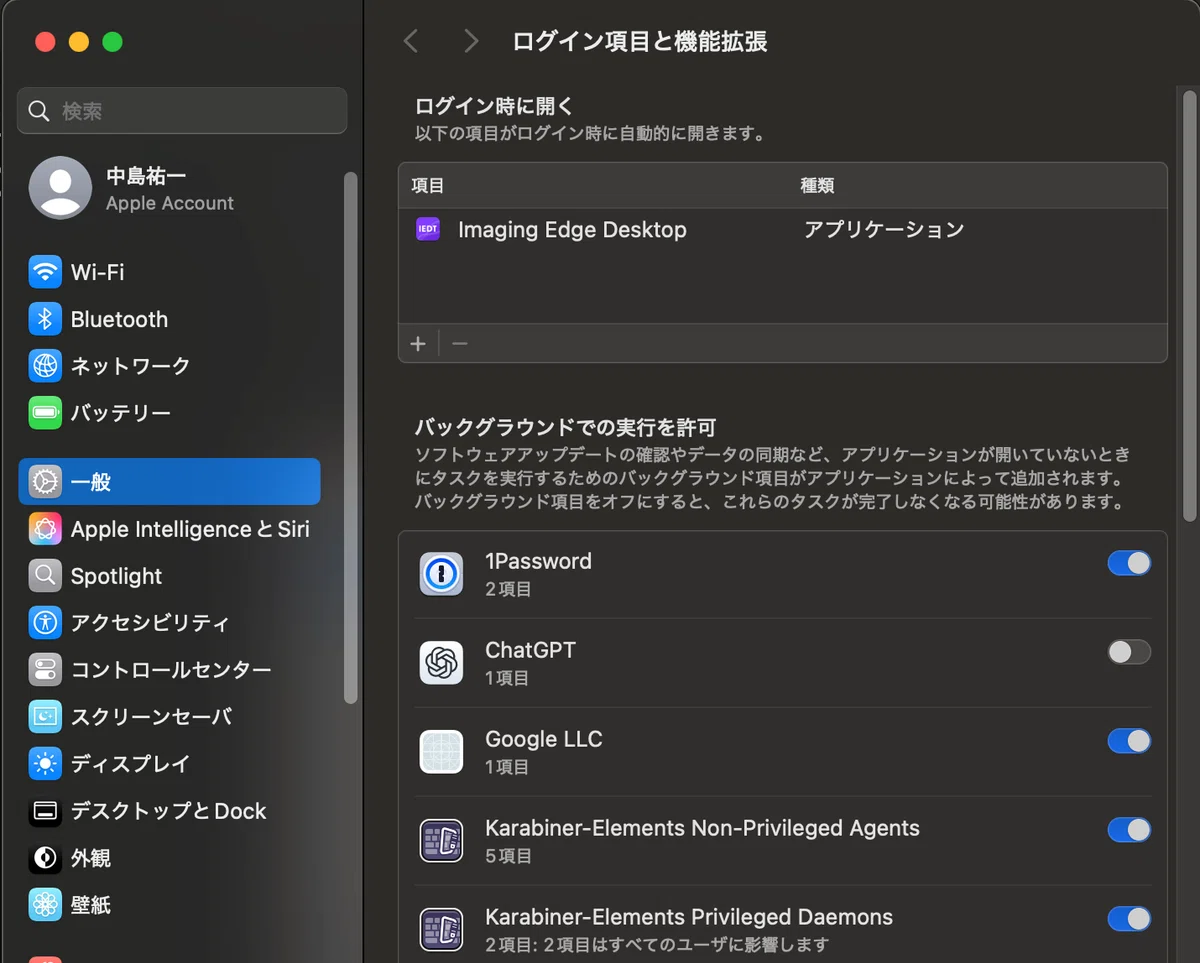Click the account avatar of 中島祐一
The image size is (1200, 963).
click(x=60, y=188)
